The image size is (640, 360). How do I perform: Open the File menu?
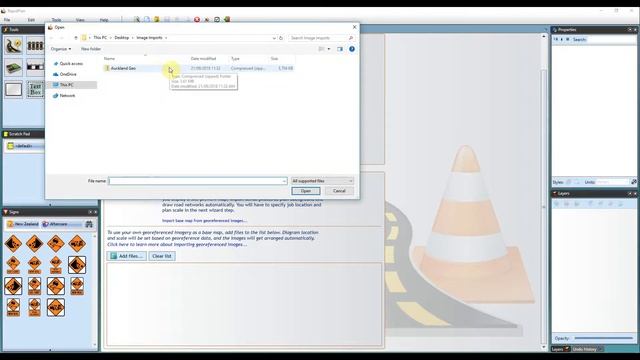tap(7, 20)
